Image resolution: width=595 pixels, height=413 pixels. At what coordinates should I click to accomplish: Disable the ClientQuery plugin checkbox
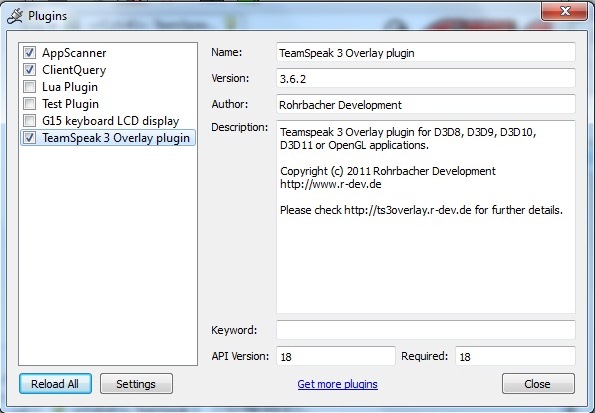coord(30,69)
